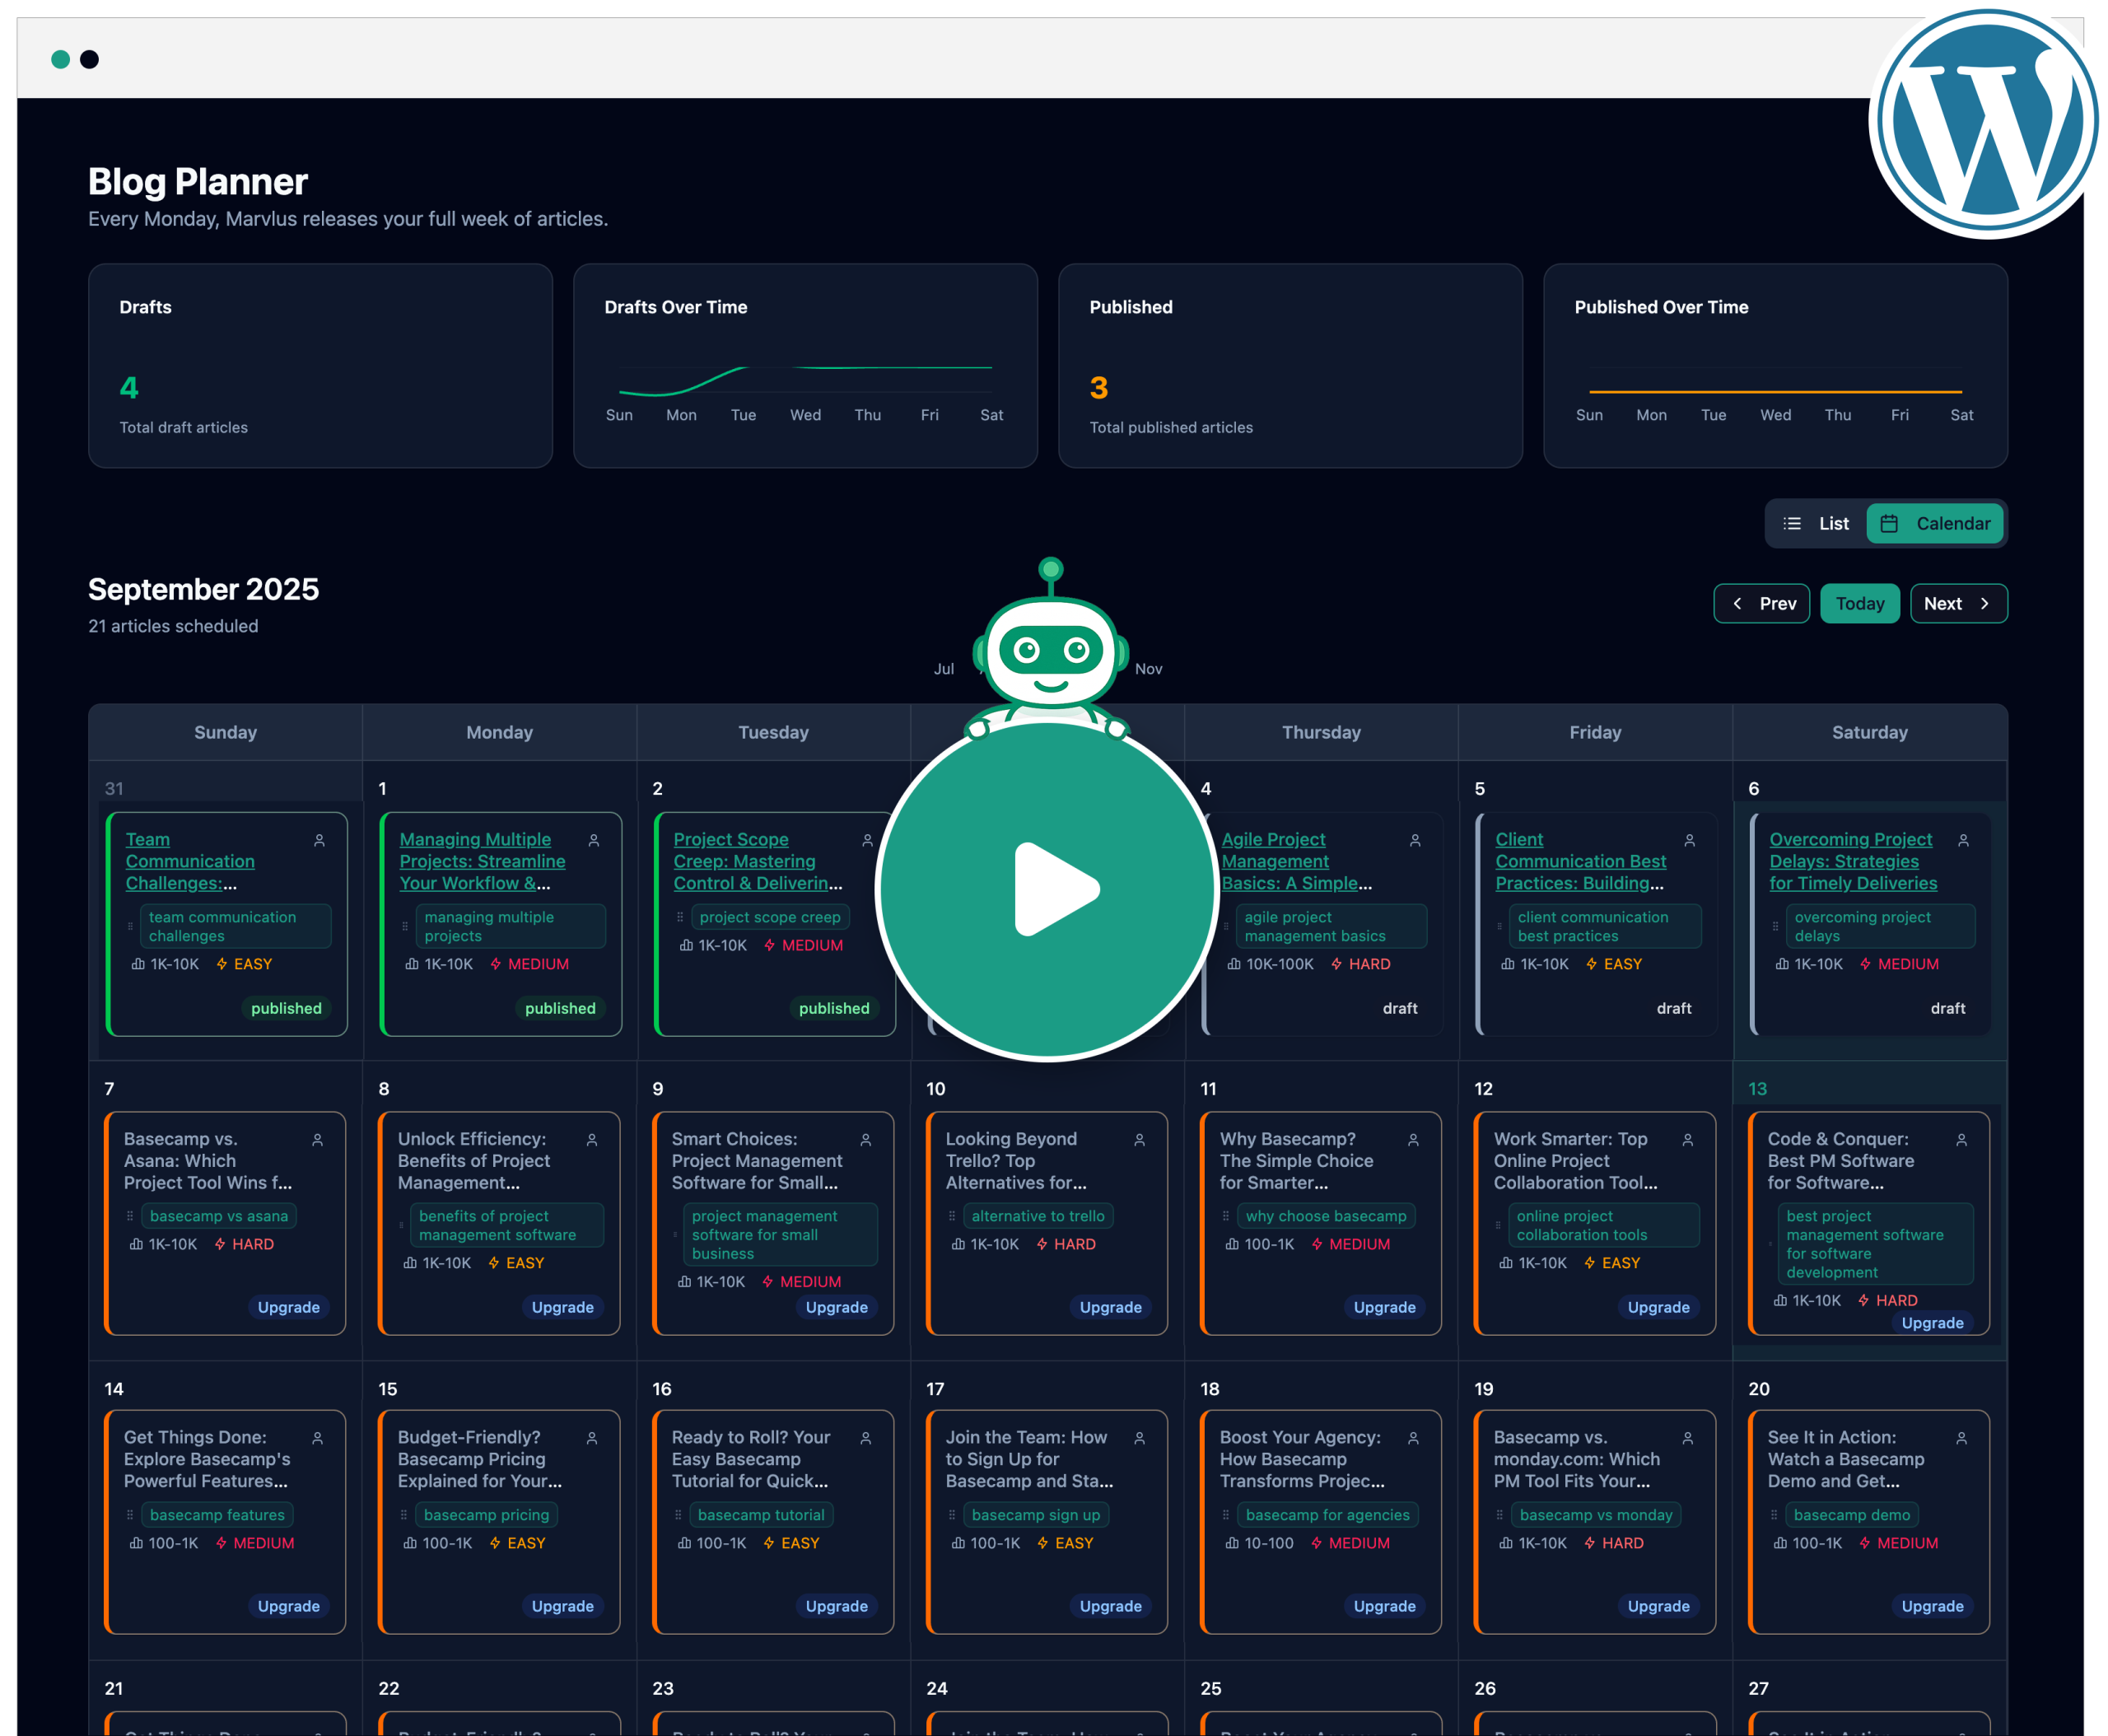The height and width of the screenshot is (1736, 2108).
Task: Click person icon on Get Things Done card
Action: (318, 1438)
